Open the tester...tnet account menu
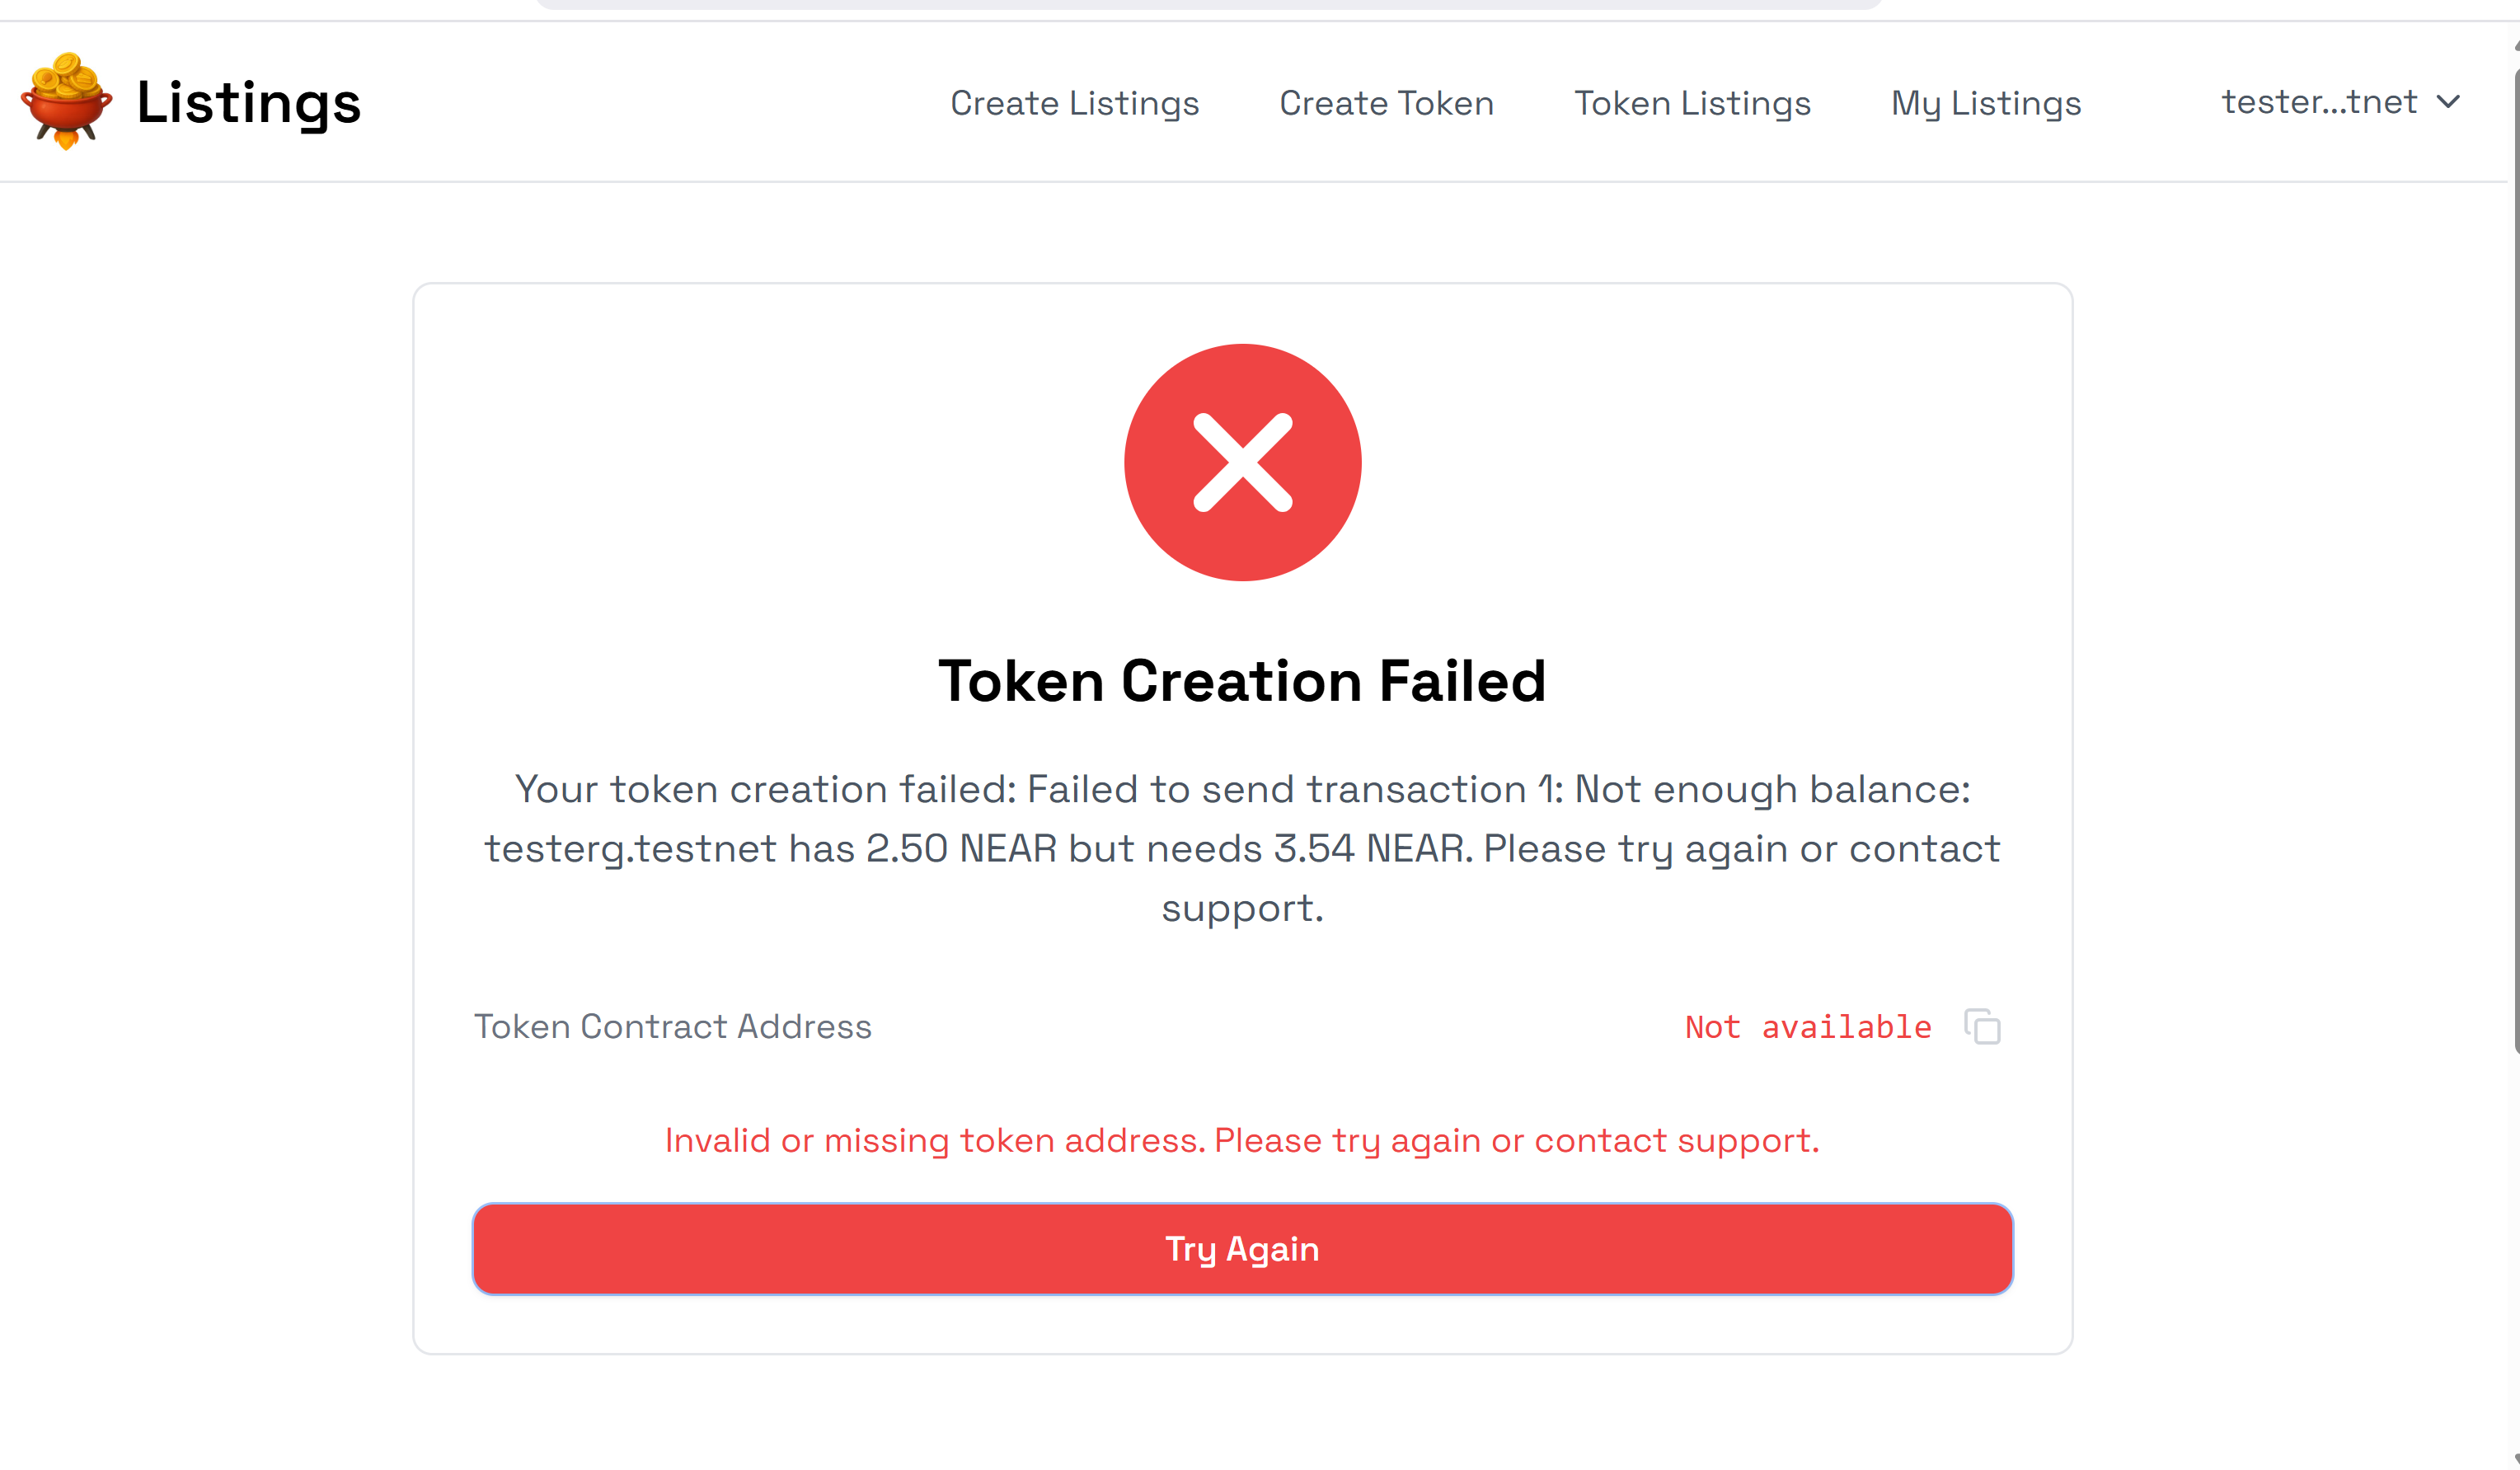Image resolution: width=2520 pixels, height=1470 pixels. click(x=2319, y=102)
